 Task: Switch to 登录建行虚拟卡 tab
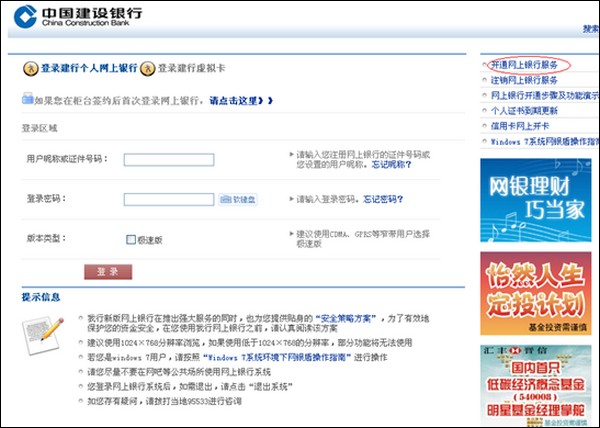(192, 68)
